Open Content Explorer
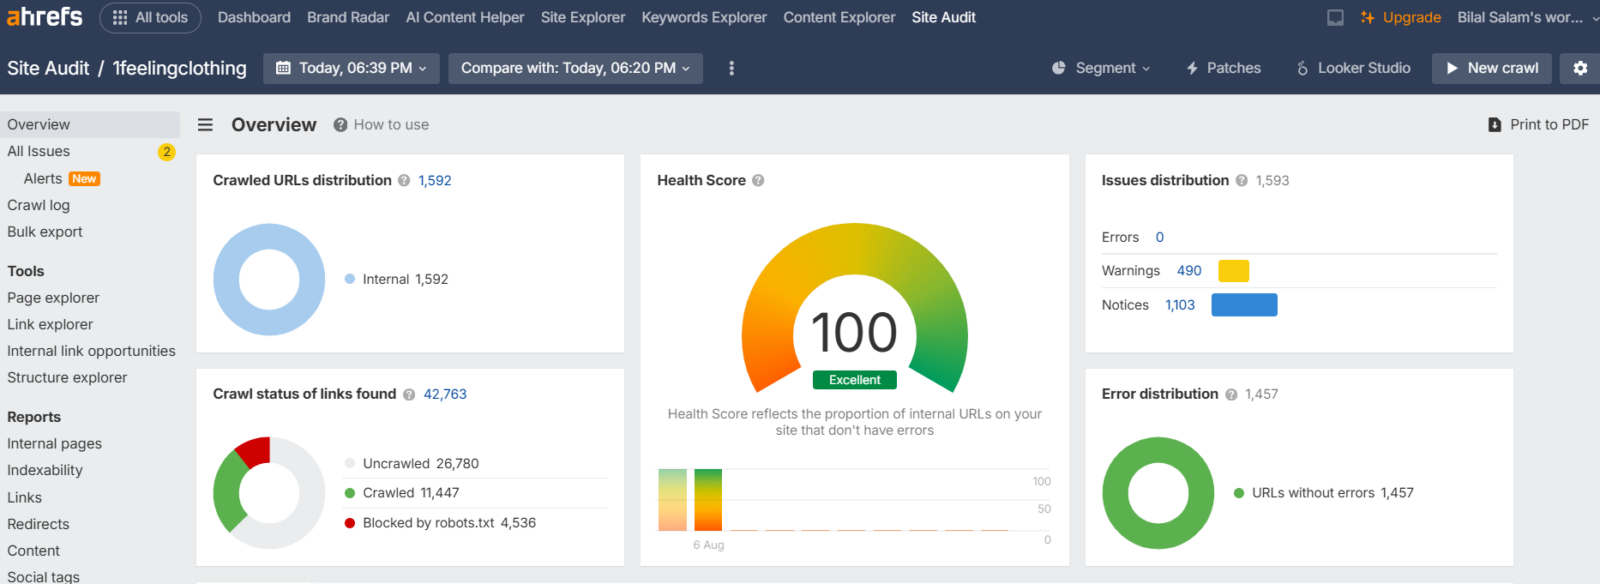Screen dimensions: 1600x584 click(839, 17)
